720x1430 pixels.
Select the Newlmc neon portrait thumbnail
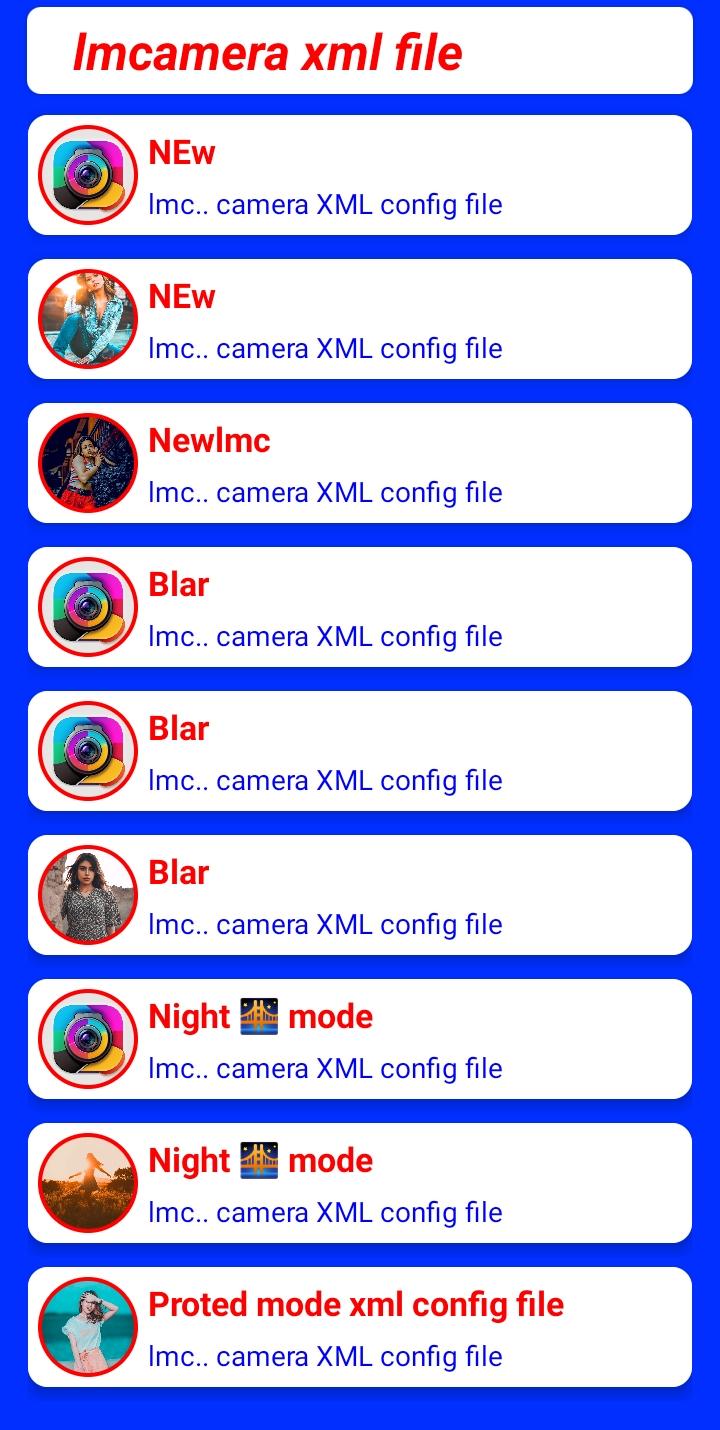tap(88, 463)
